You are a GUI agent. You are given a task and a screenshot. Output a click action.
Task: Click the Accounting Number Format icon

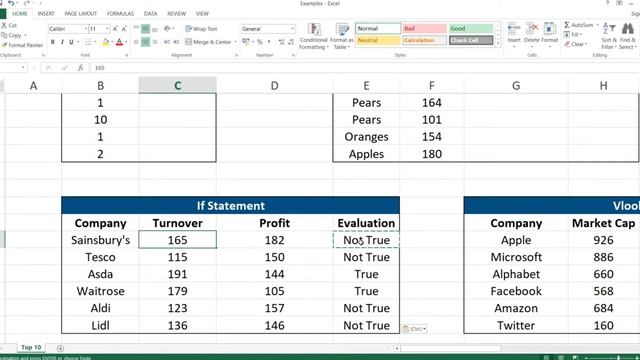click(x=245, y=42)
